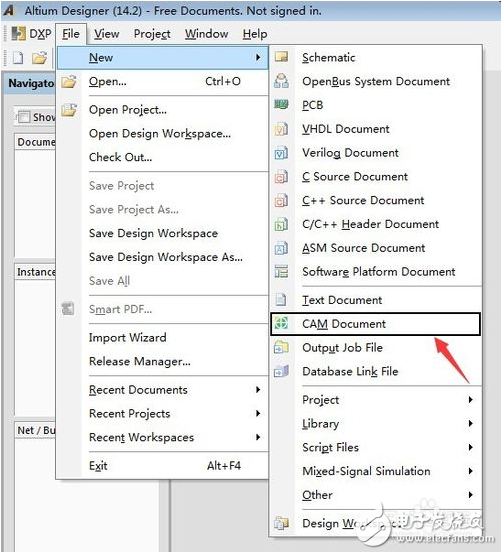
Task: Open the Window menu
Action: [x=206, y=34]
